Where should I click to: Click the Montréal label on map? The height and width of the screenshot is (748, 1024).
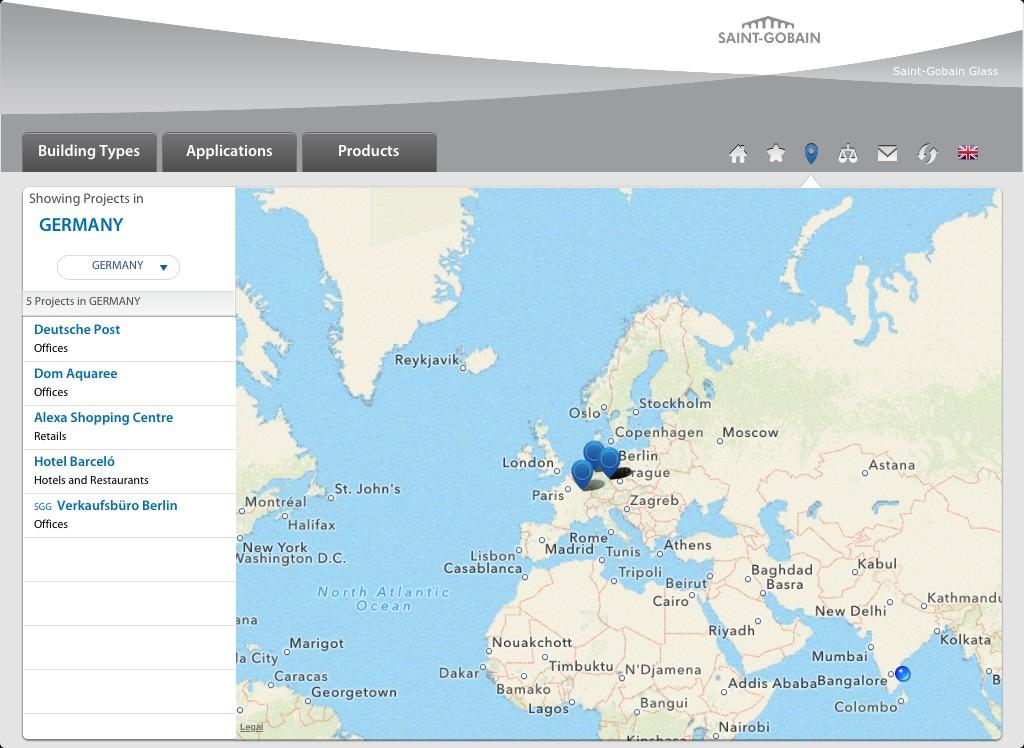(276, 502)
